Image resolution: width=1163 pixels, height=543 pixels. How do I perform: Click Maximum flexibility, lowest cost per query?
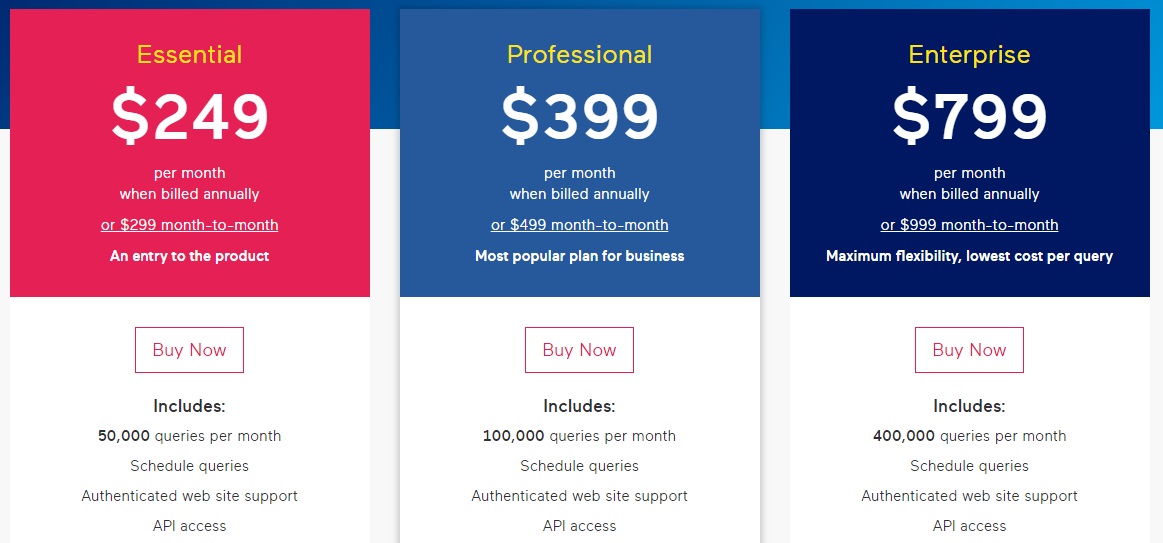click(969, 257)
